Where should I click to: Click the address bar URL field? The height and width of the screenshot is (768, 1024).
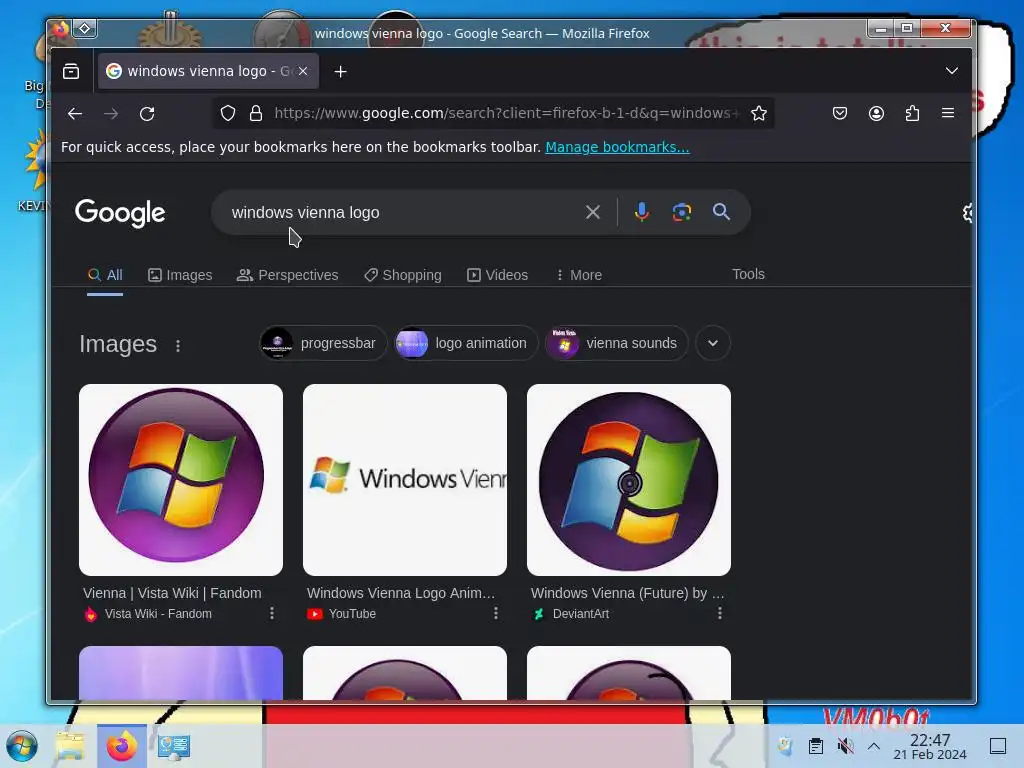tap(506, 113)
